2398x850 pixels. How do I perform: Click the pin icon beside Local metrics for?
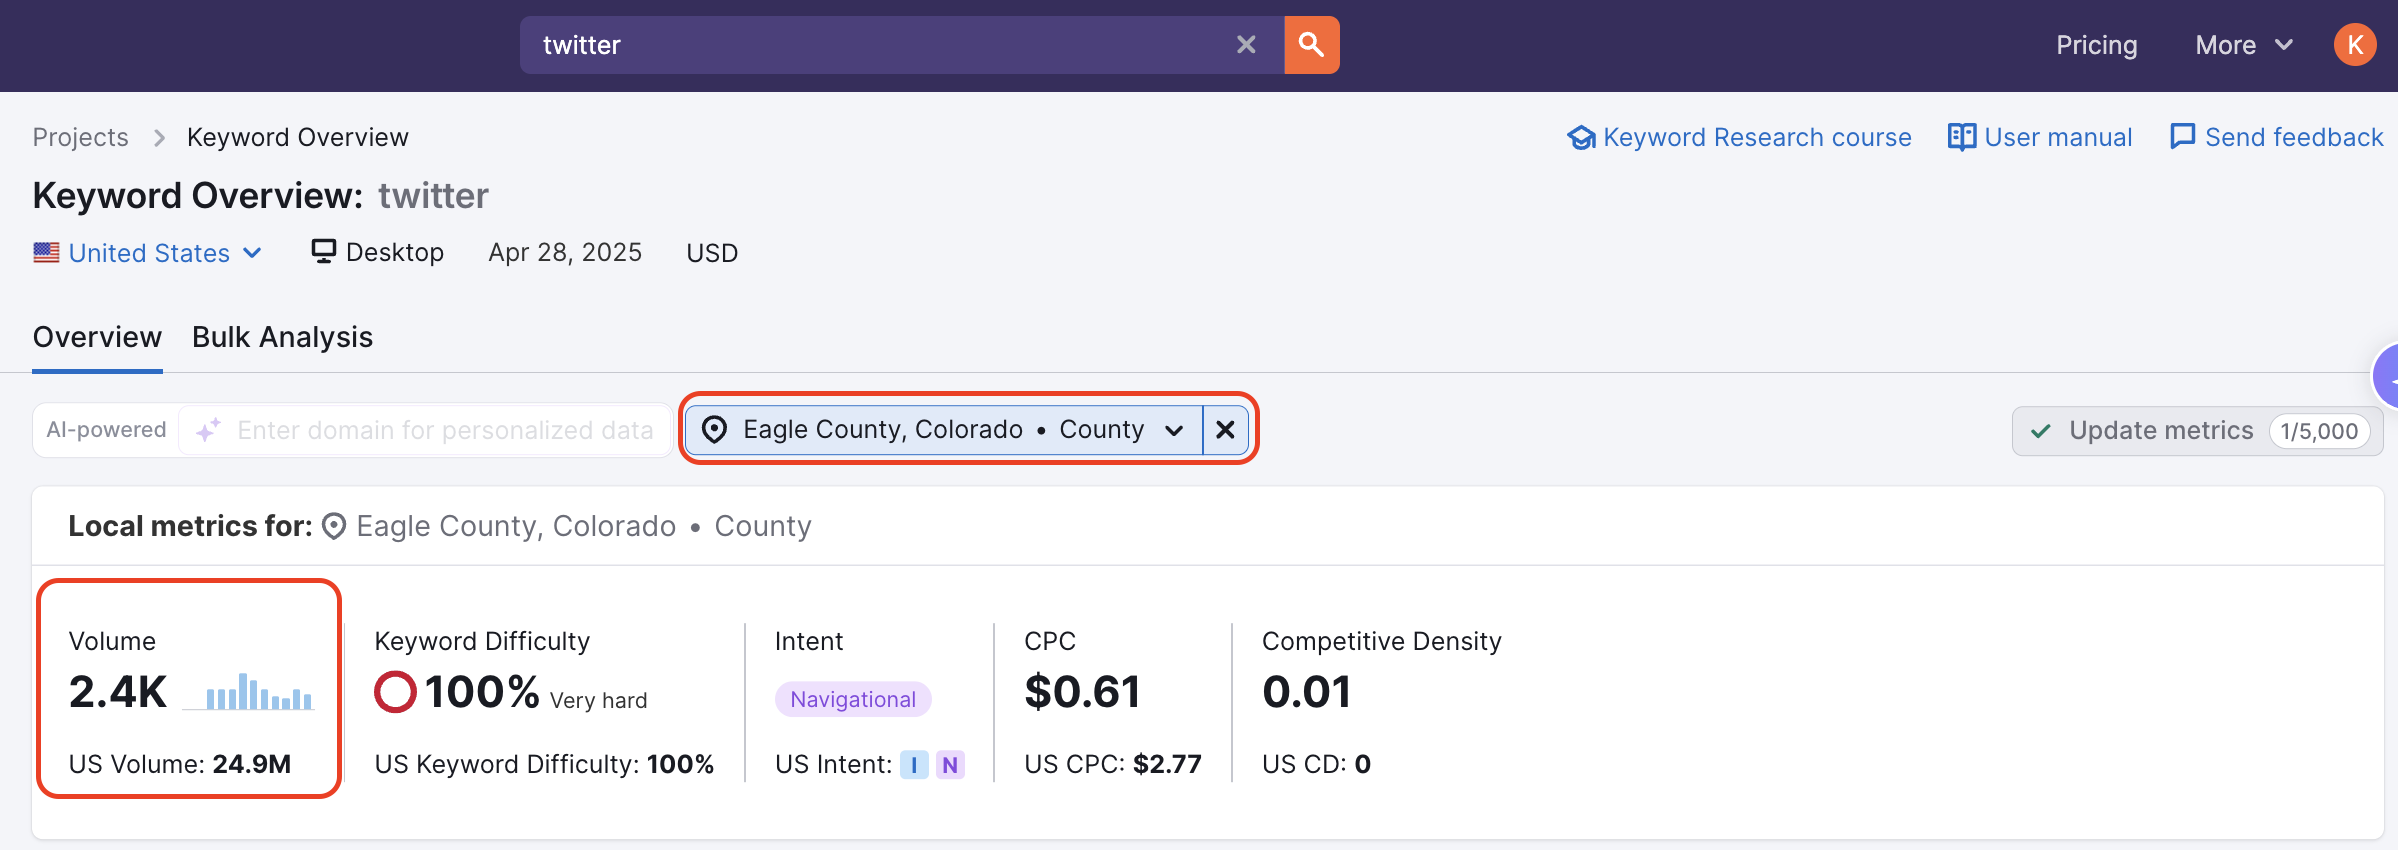[334, 526]
